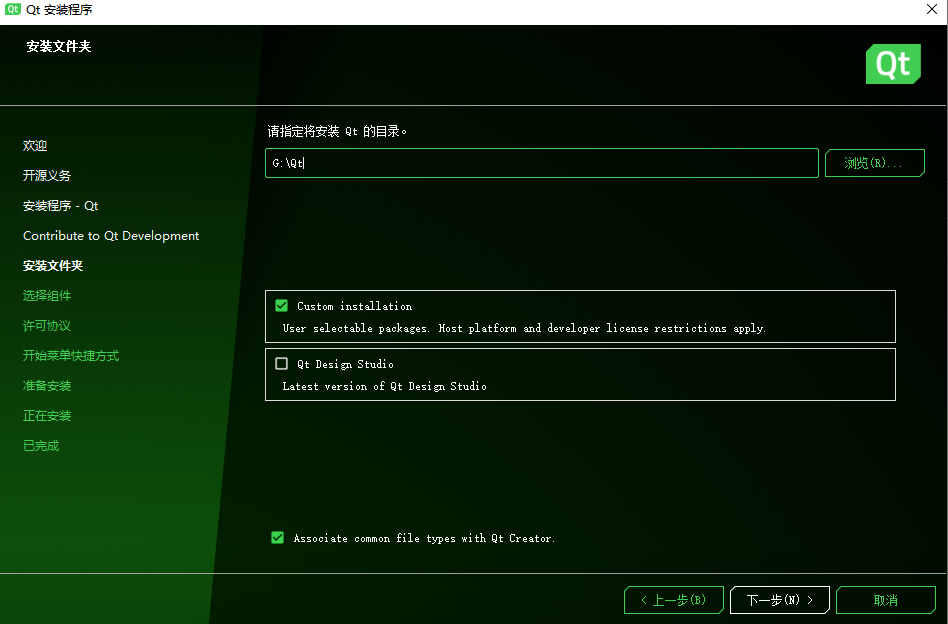This screenshot has width=948, height=624.
Task: Select Contribute to Qt Development in sidebar
Action: point(111,235)
